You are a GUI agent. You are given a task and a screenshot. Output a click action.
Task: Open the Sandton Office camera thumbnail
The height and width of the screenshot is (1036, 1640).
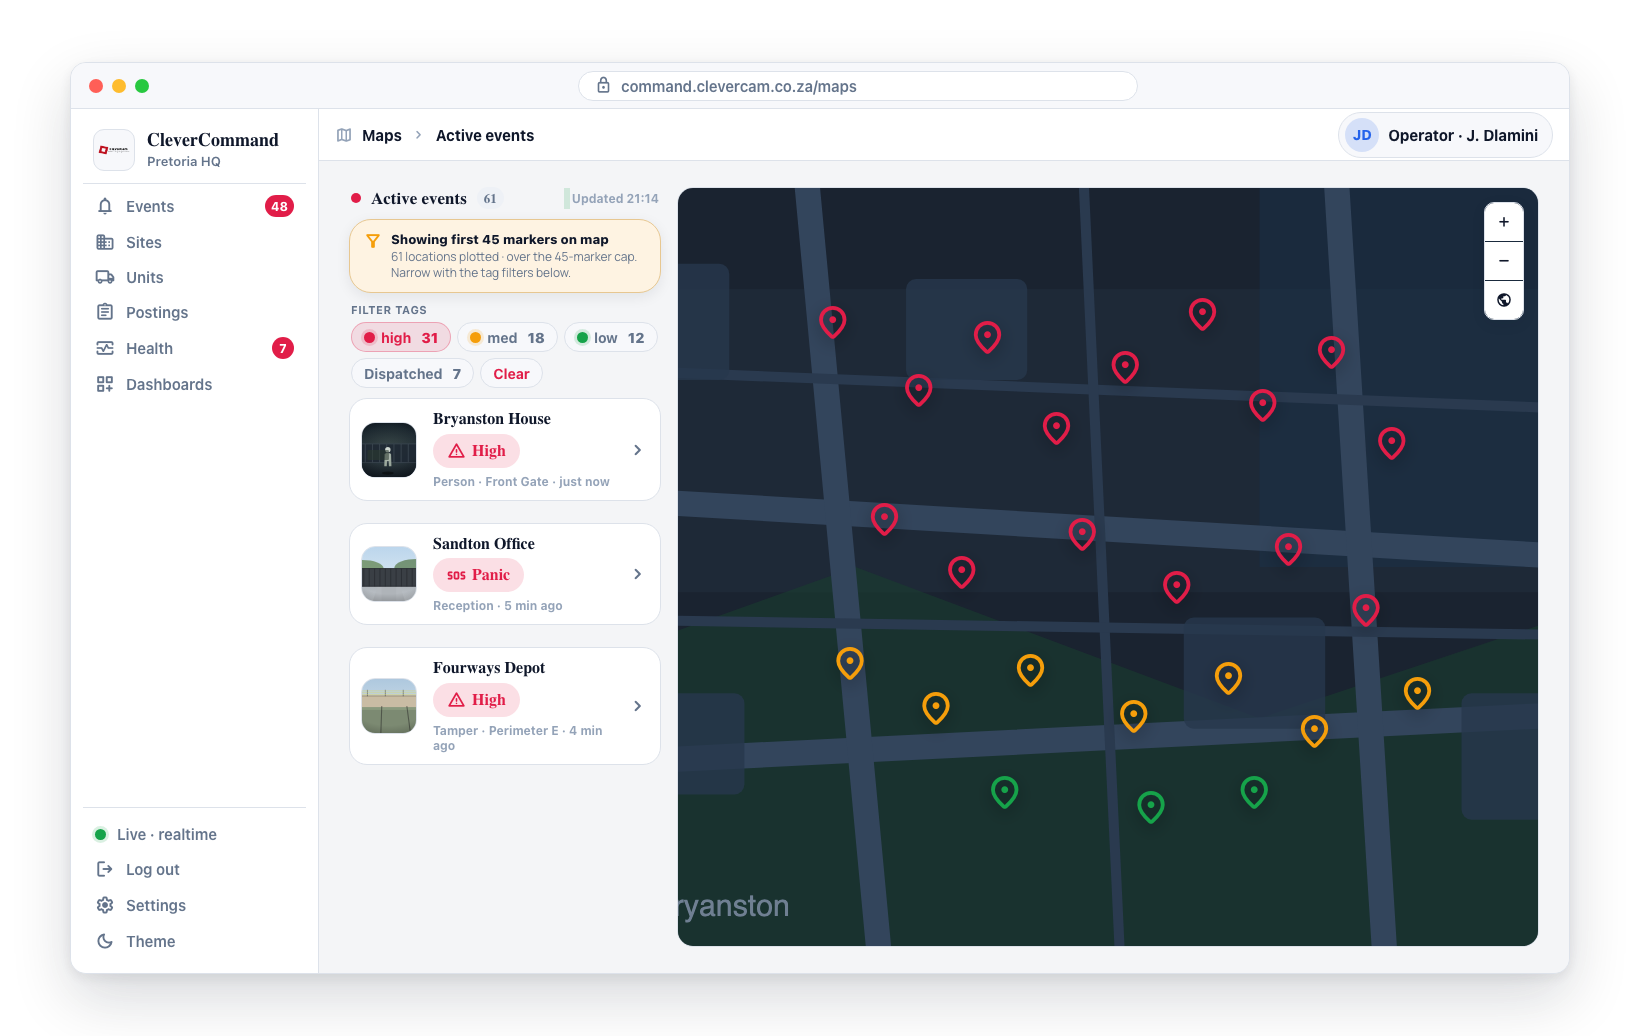tap(389, 574)
